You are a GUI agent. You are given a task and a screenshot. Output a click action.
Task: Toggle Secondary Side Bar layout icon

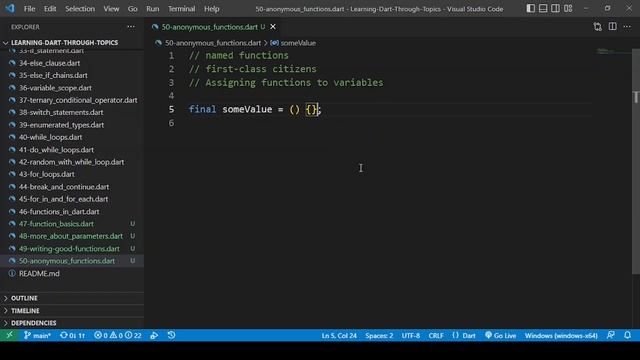(x=556, y=8)
